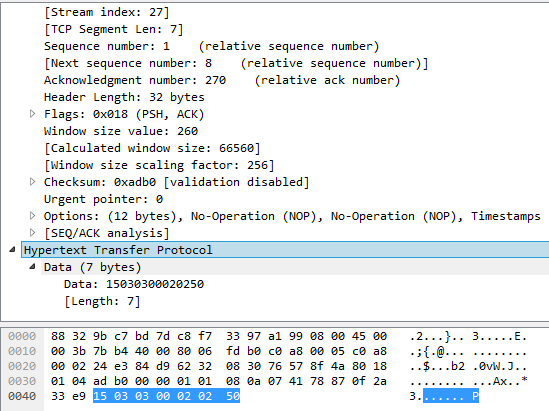Click hex byte e9 on row 0040

[x=79, y=396]
